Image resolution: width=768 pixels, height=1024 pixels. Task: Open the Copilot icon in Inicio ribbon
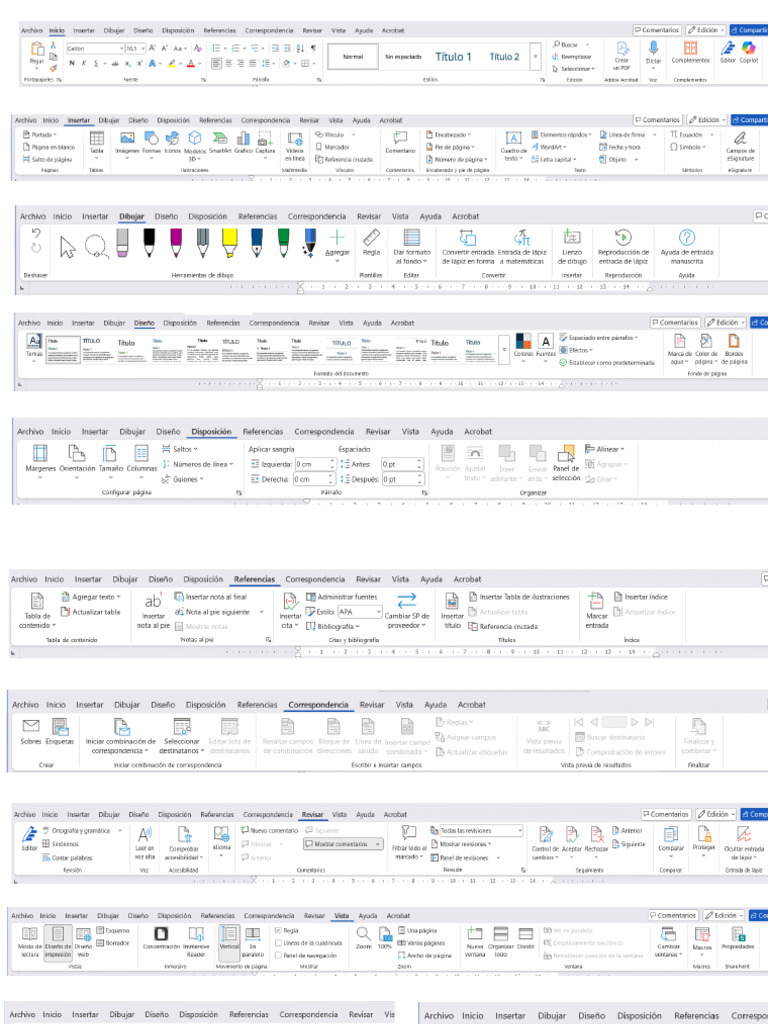click(x=748, y=48)
